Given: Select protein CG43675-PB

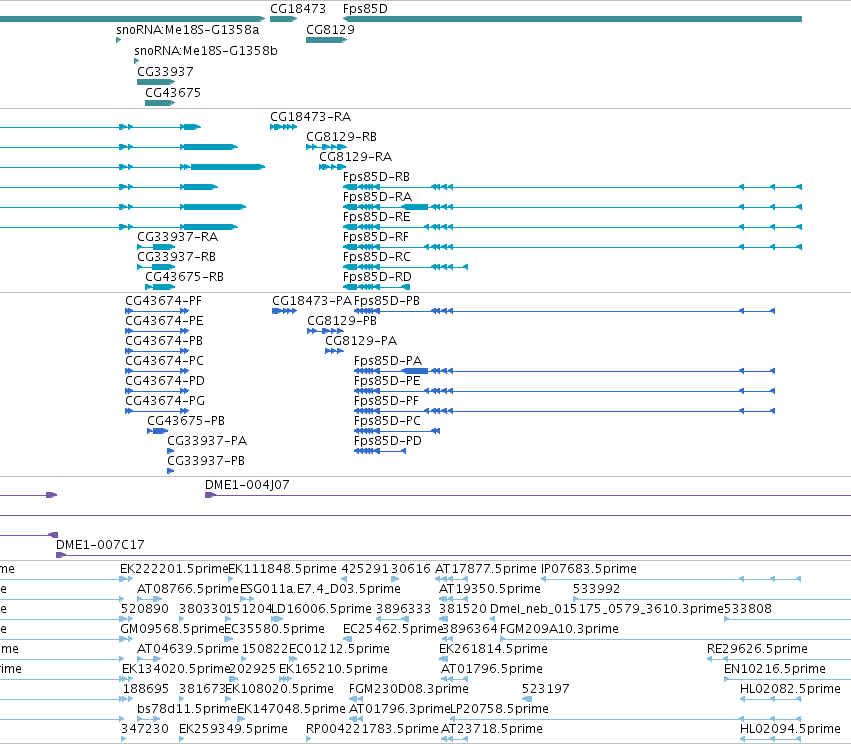Looking at the screenshot, I should pos(186,422).
